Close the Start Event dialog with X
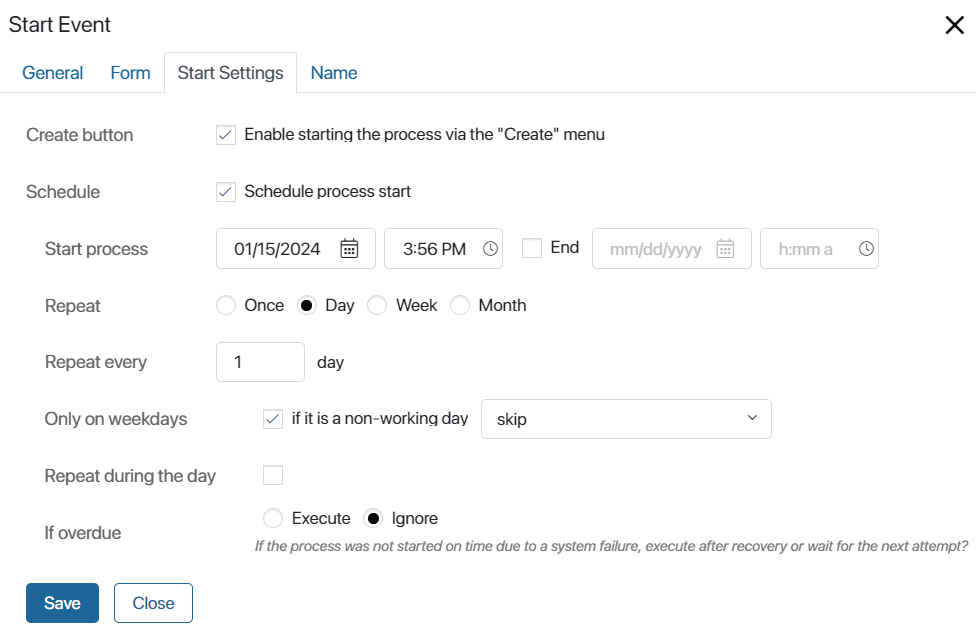 click(954, 25)
